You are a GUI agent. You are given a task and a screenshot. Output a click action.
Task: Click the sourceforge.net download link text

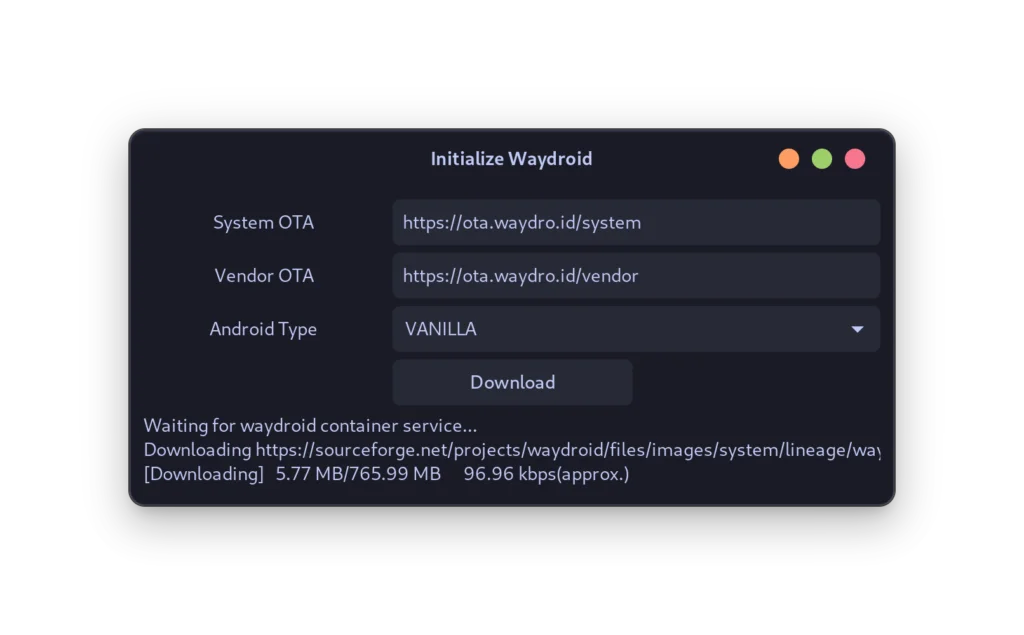500,449
